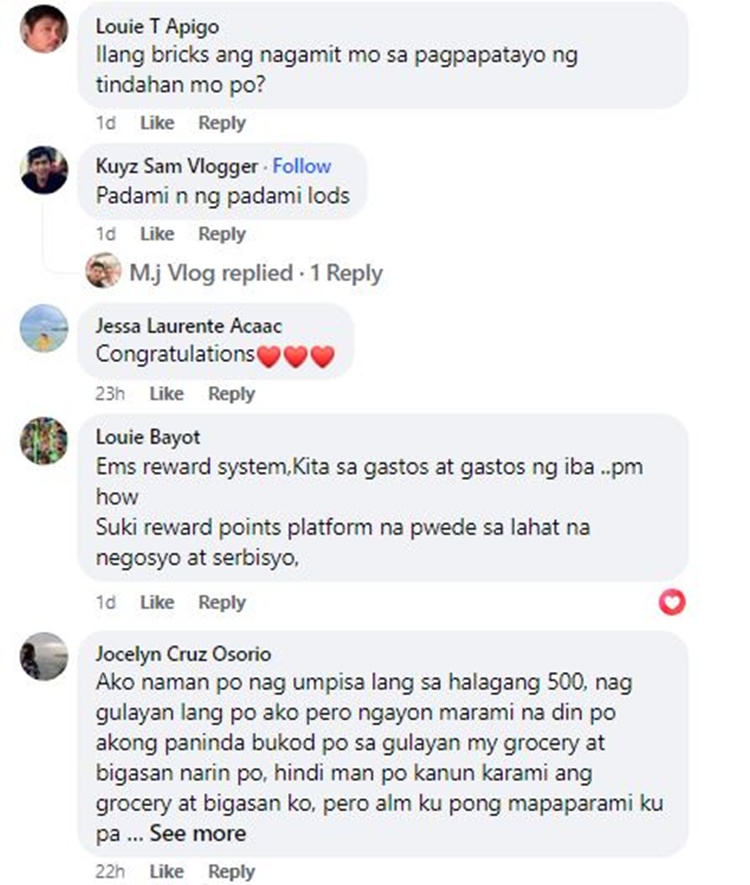Image resolution: width=750 pixels, height=885 pixels.
Task: Expand Jocelyn's comment with See more
Action: click(198, 834)
